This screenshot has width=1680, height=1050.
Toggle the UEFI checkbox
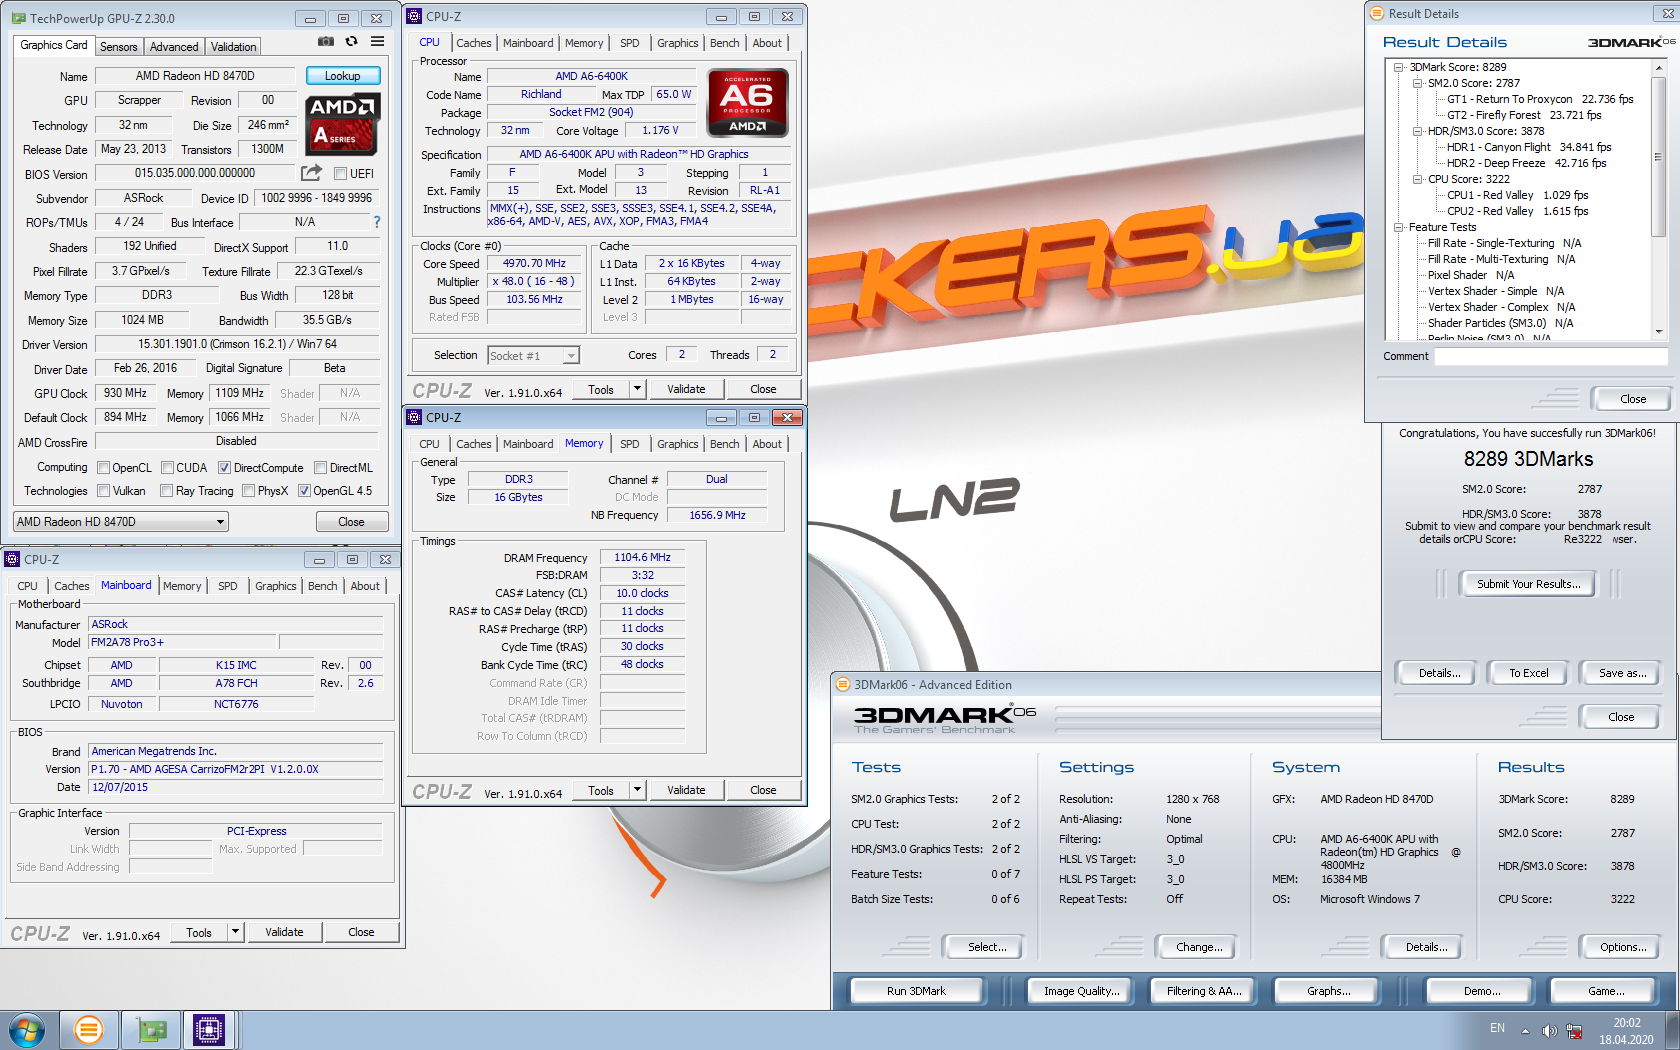[340, 174]
